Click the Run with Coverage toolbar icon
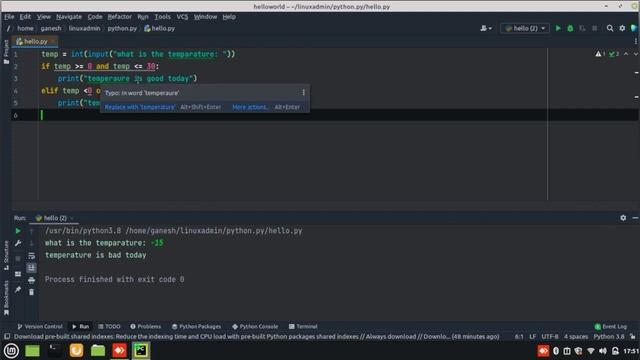Screen dimensions: 640x360 [582, 28]
